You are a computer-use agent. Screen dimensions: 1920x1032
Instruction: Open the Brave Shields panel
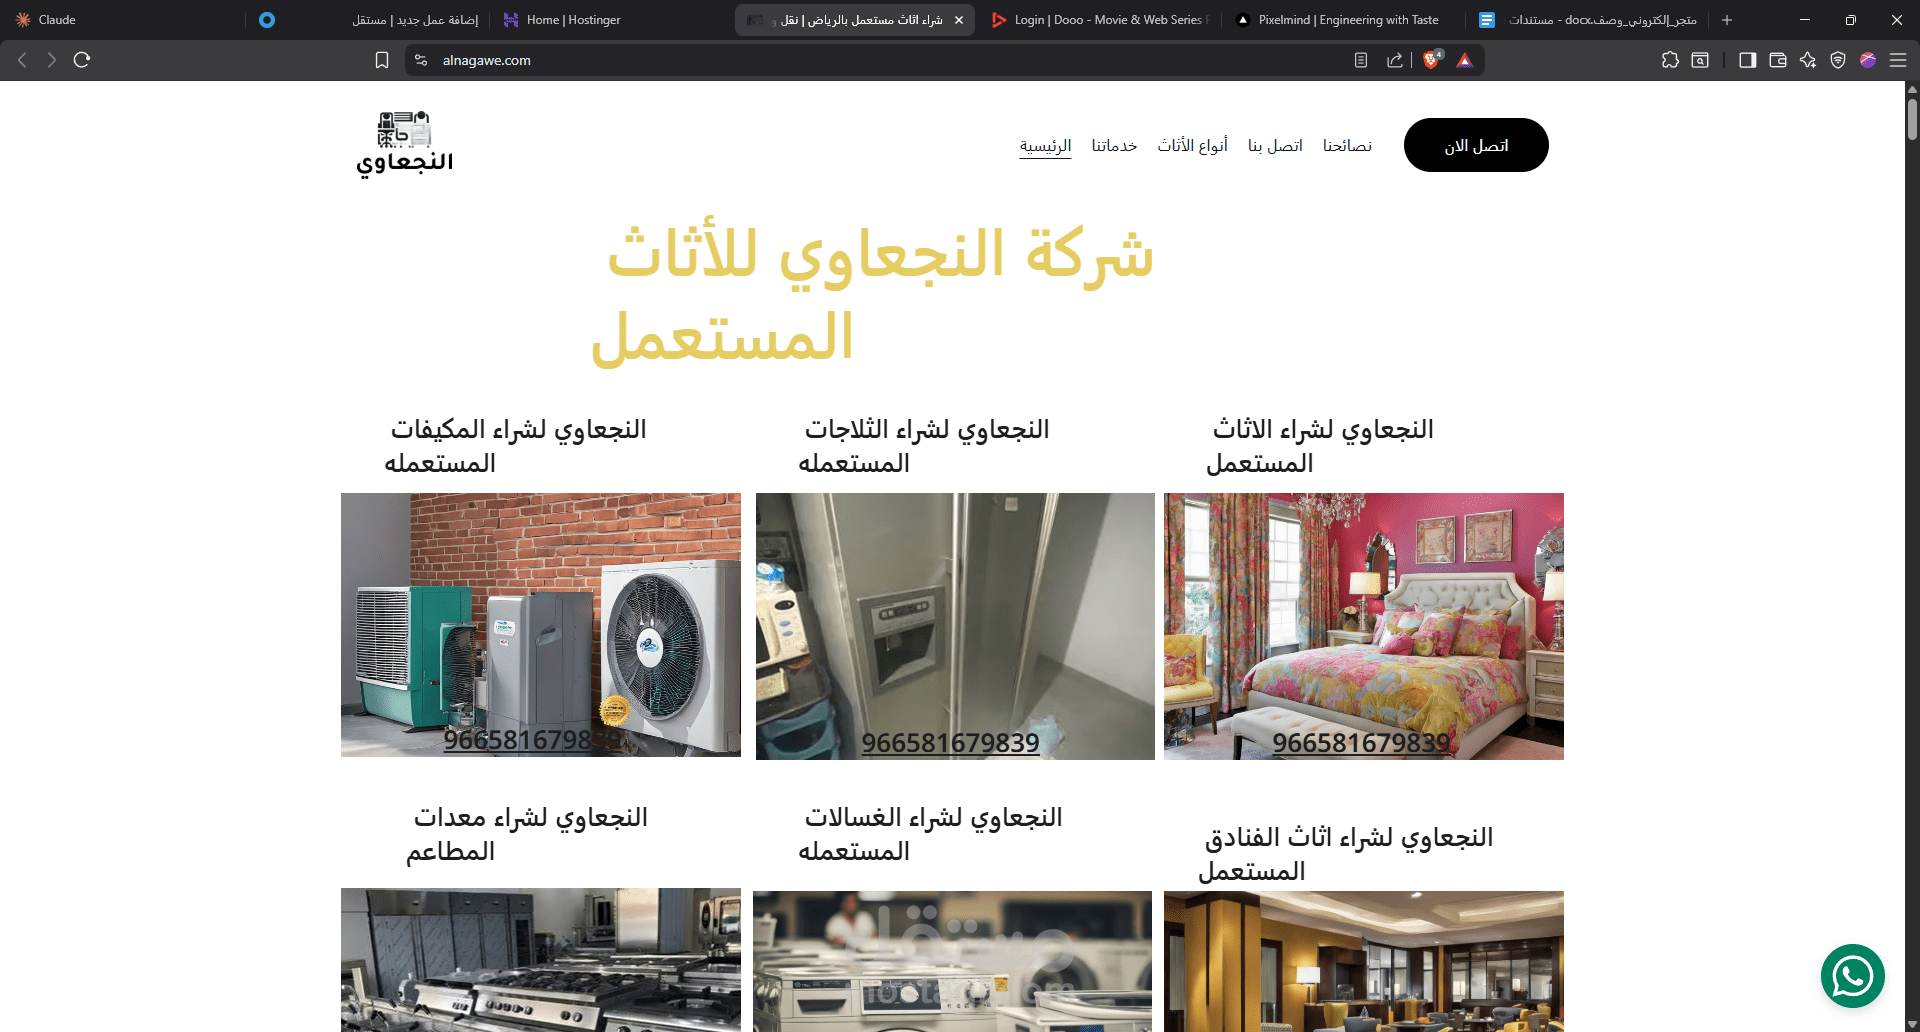1431,60
